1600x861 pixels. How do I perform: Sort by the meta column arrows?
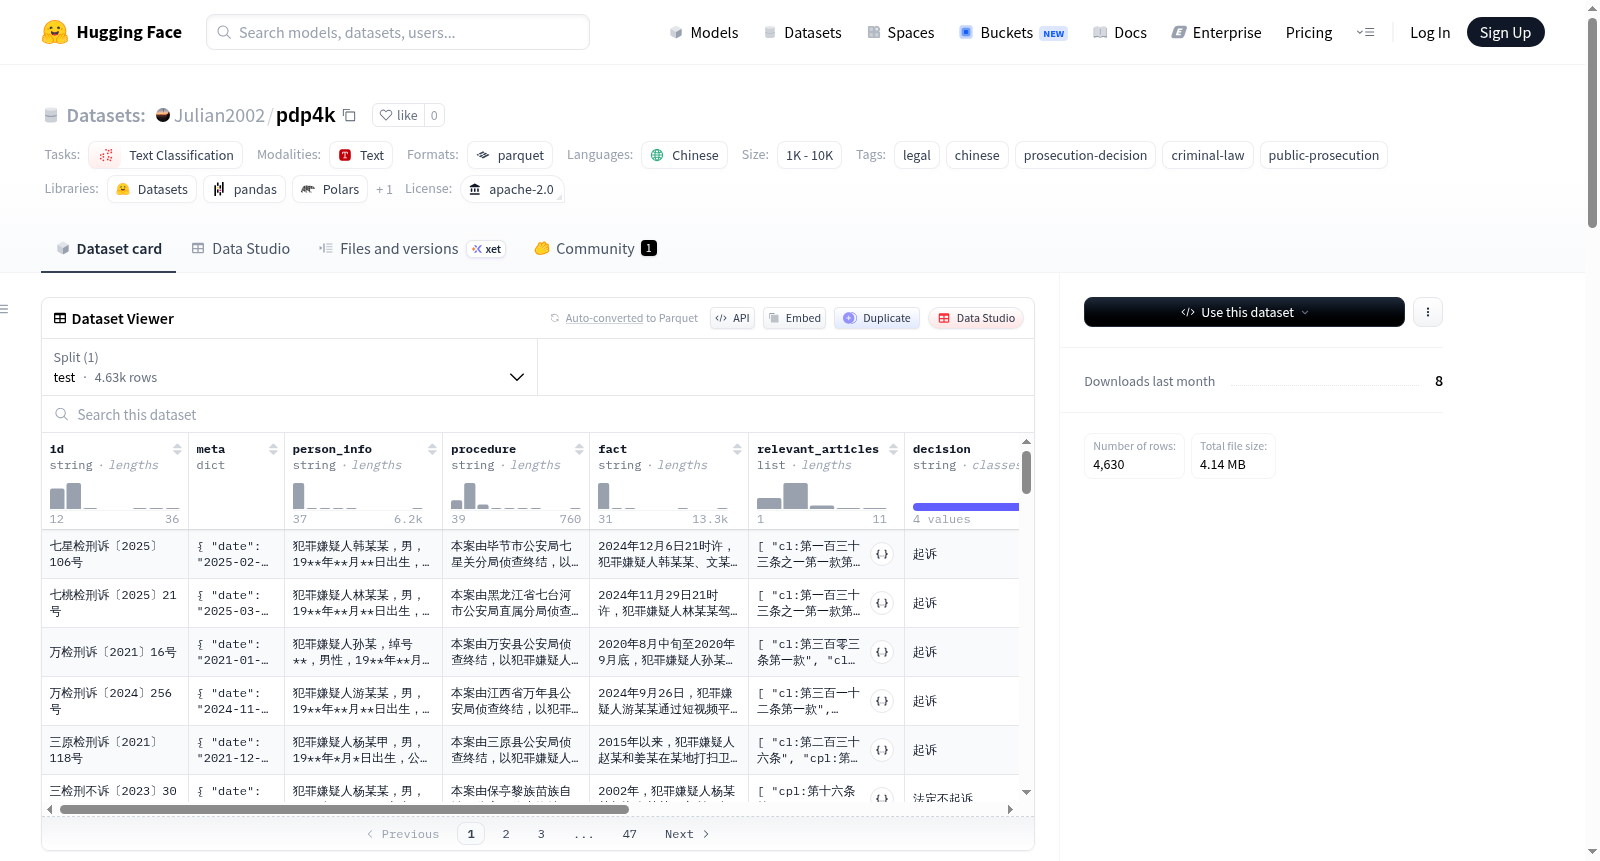[273, 449]
